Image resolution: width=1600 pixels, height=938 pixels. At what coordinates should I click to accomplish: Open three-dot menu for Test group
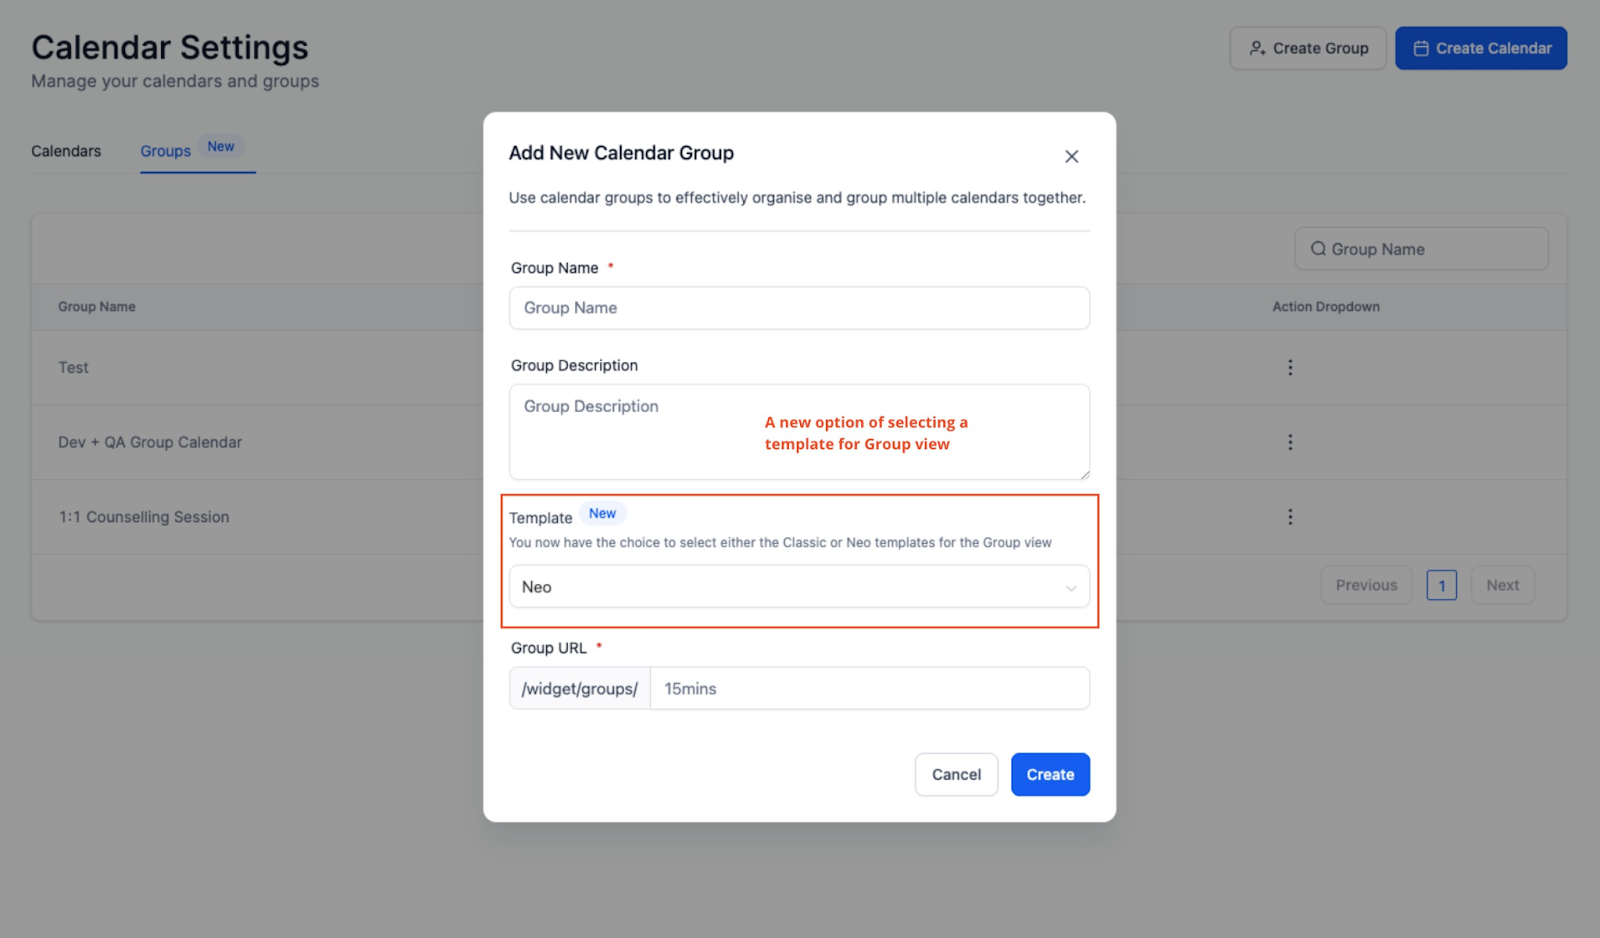[1290, 367]
